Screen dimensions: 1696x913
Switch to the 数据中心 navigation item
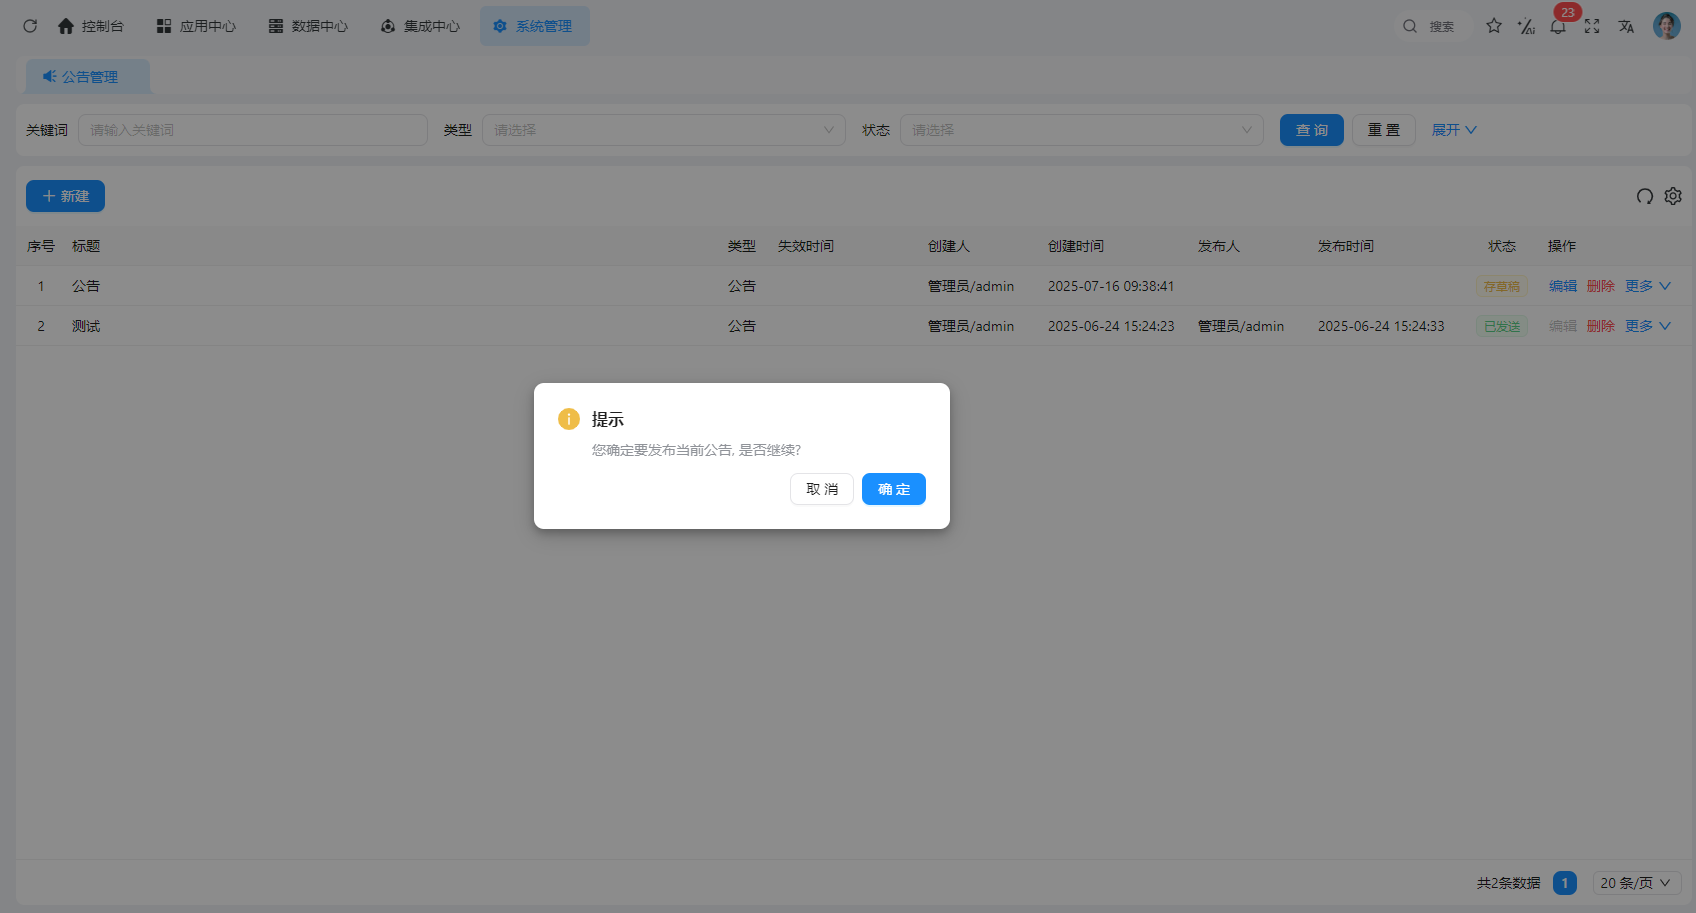[x=308, y=26]
